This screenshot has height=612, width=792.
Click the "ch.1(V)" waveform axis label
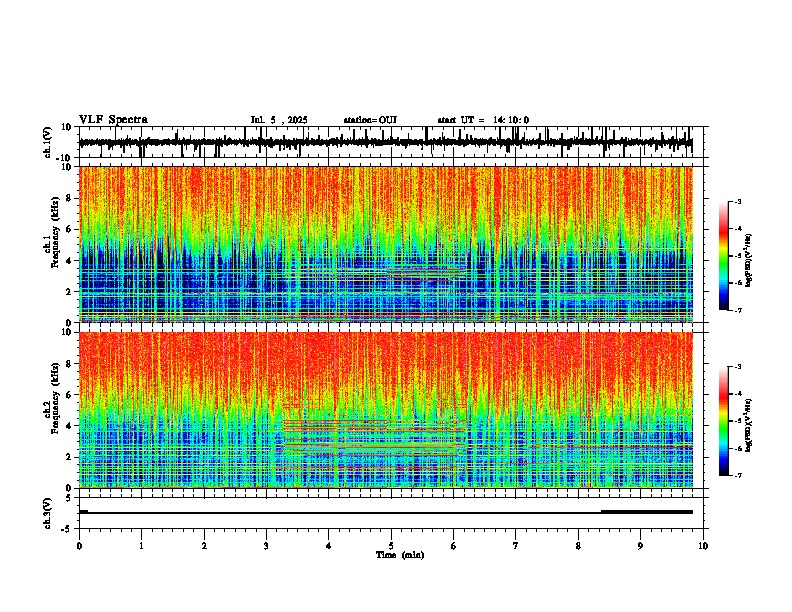[48, 142]
